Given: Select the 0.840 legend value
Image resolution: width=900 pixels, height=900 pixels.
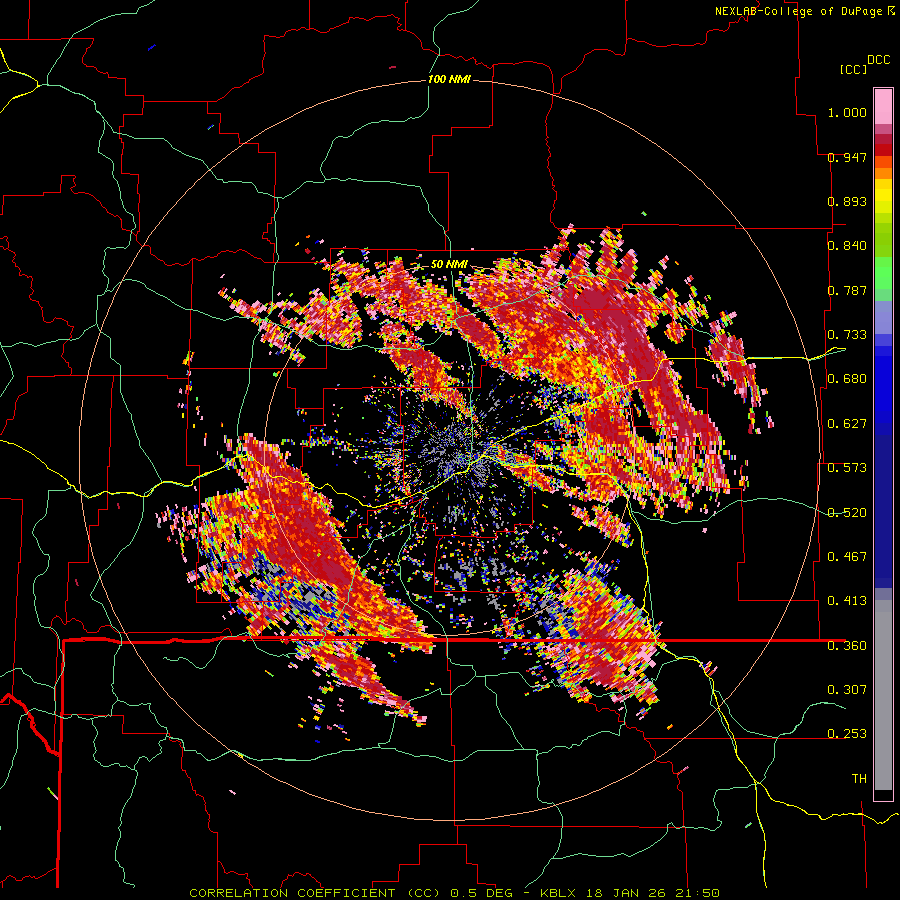Looking at the screenshot, I should [x=847, y=245].
